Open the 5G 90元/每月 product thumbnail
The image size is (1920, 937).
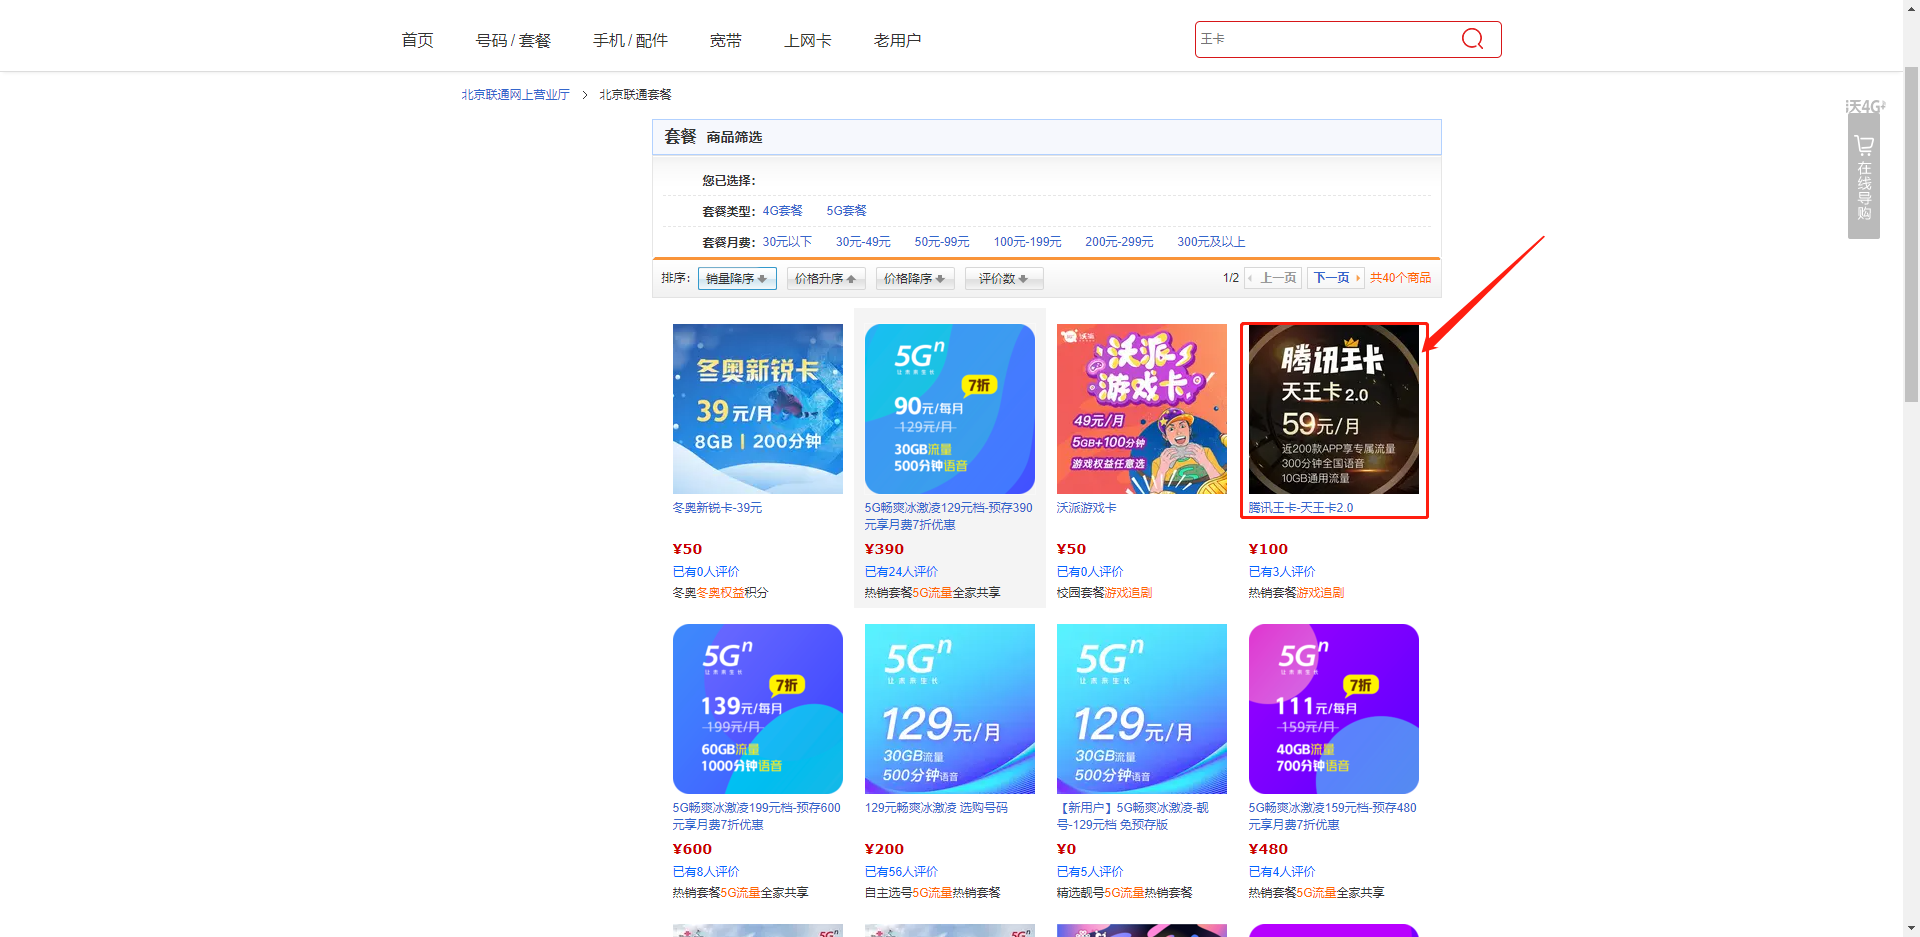pyautogui.click(x=950, y=409)
